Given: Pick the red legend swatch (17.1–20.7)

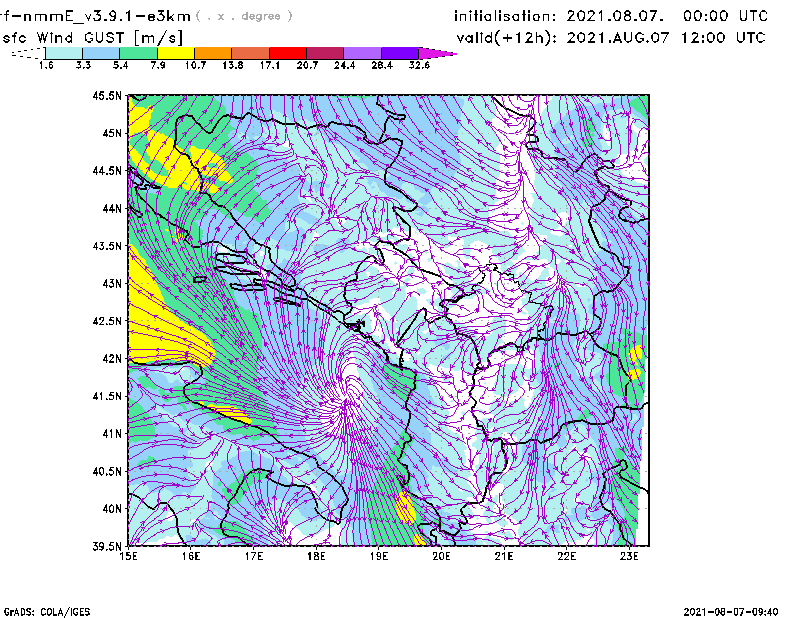Looking at the screenshot, I should (x=288, y=53).
